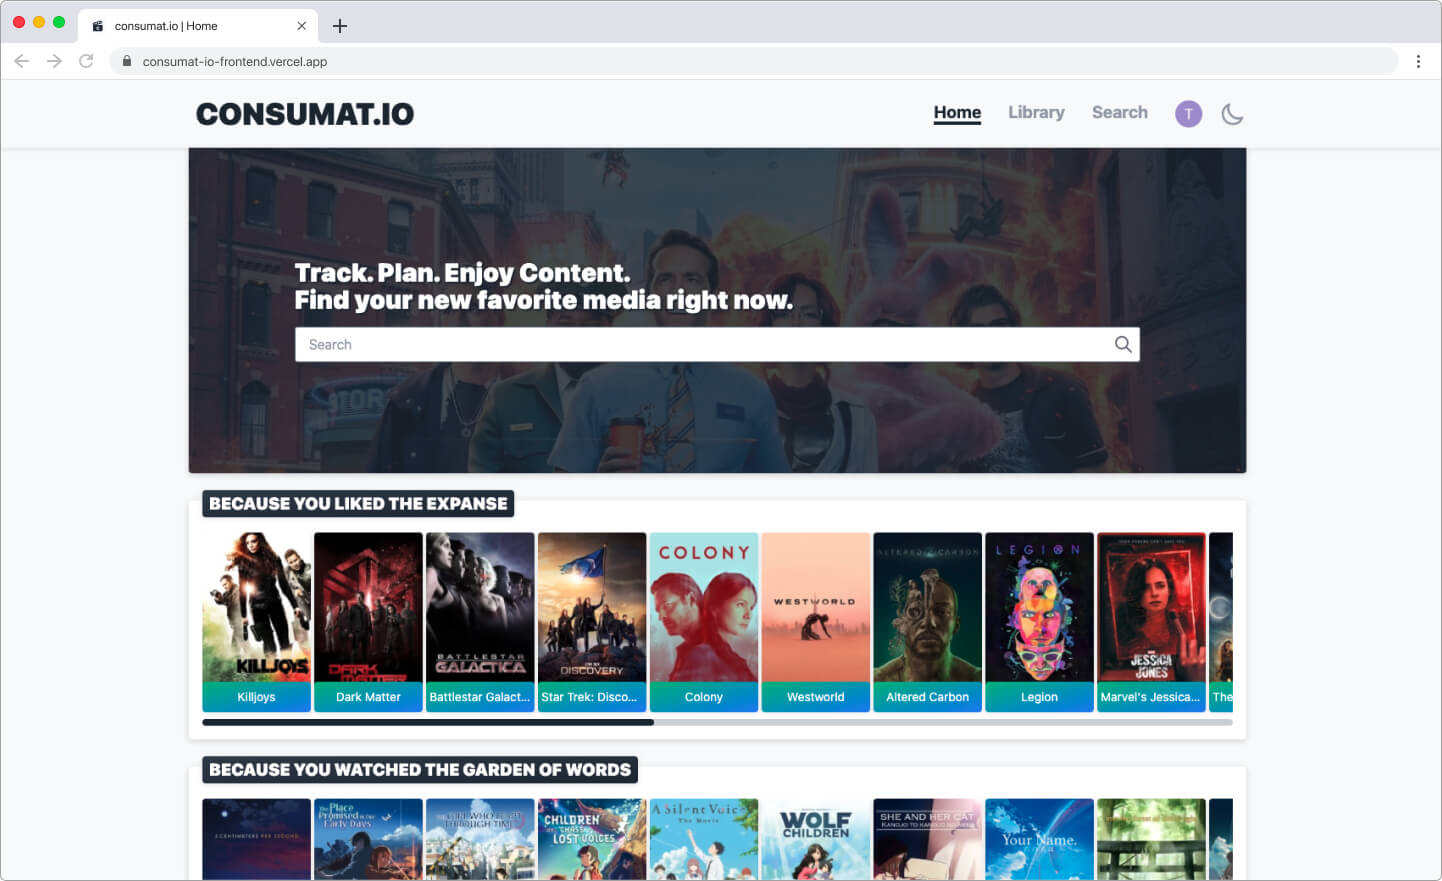The height and width of the screenshot is (881, 1442).
Task: Click the CONSUMAT.IO logo
Action: point(305,114)
